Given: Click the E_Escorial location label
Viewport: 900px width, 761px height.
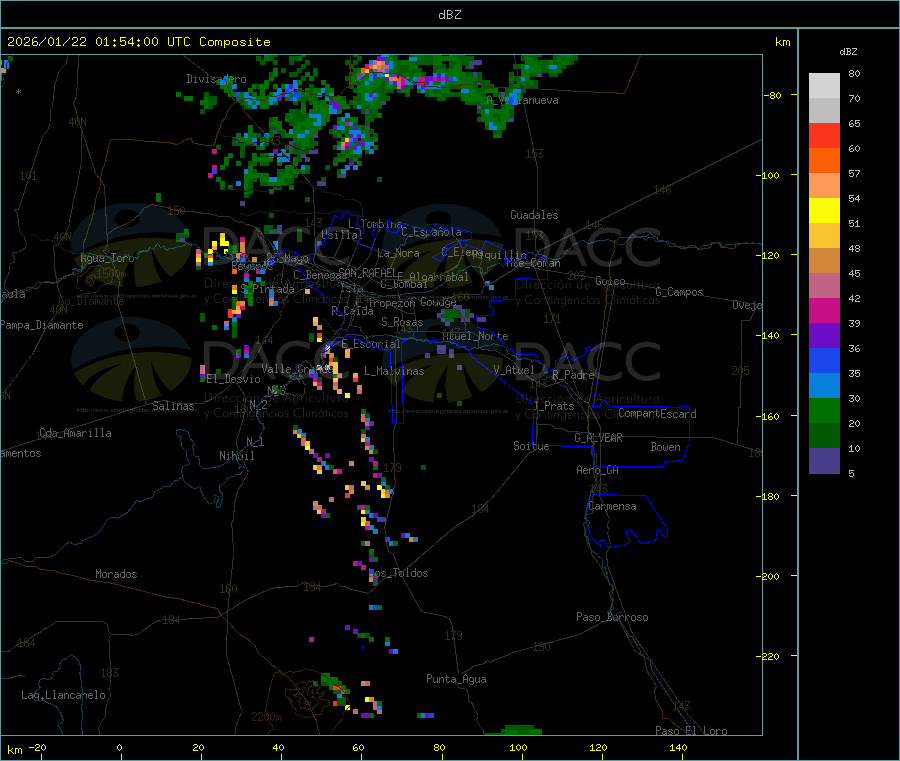Looking at the screenshot, I should pos(371,344).
